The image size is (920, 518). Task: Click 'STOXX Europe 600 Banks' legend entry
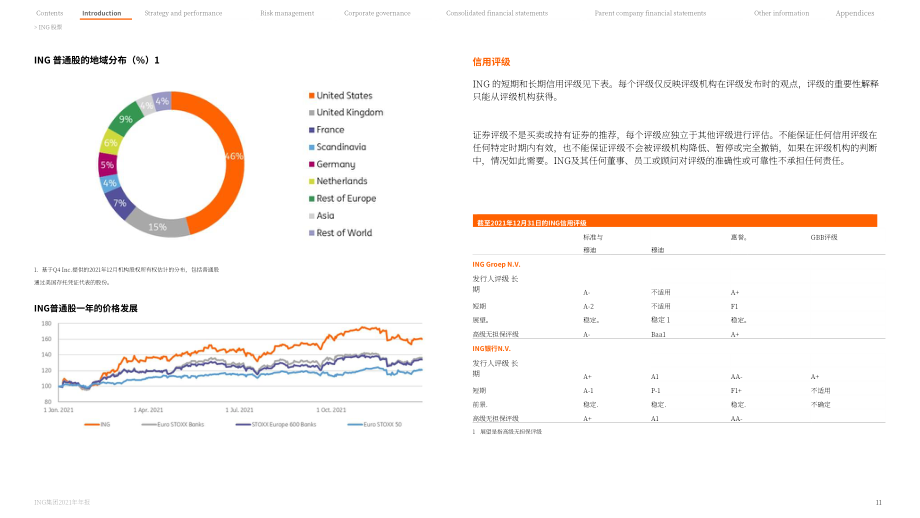pos(276,424)
